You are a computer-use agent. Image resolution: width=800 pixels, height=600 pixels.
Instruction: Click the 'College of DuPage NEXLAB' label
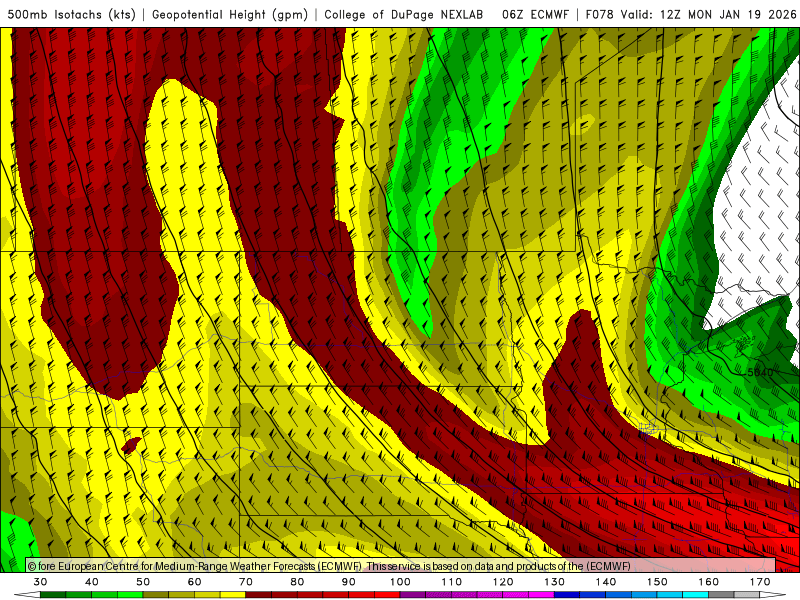click(x=404, y=15)
